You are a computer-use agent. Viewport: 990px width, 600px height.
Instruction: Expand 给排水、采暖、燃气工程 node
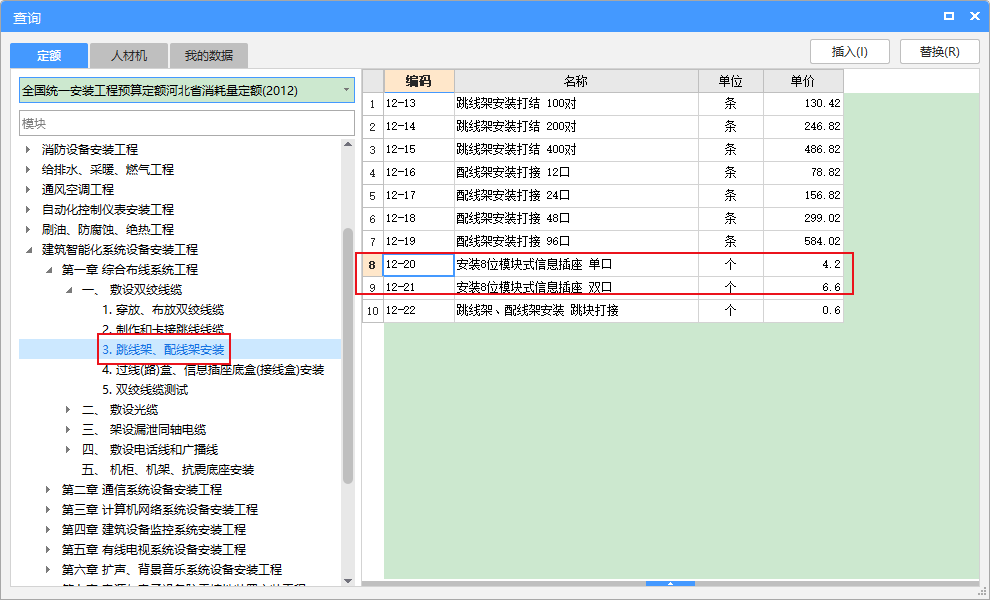point(28,170)
